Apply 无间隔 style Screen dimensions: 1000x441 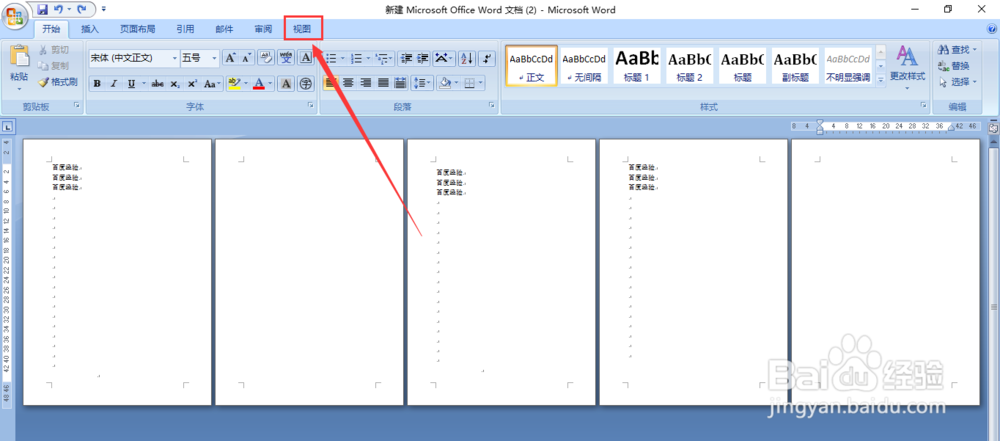point(584,65)
